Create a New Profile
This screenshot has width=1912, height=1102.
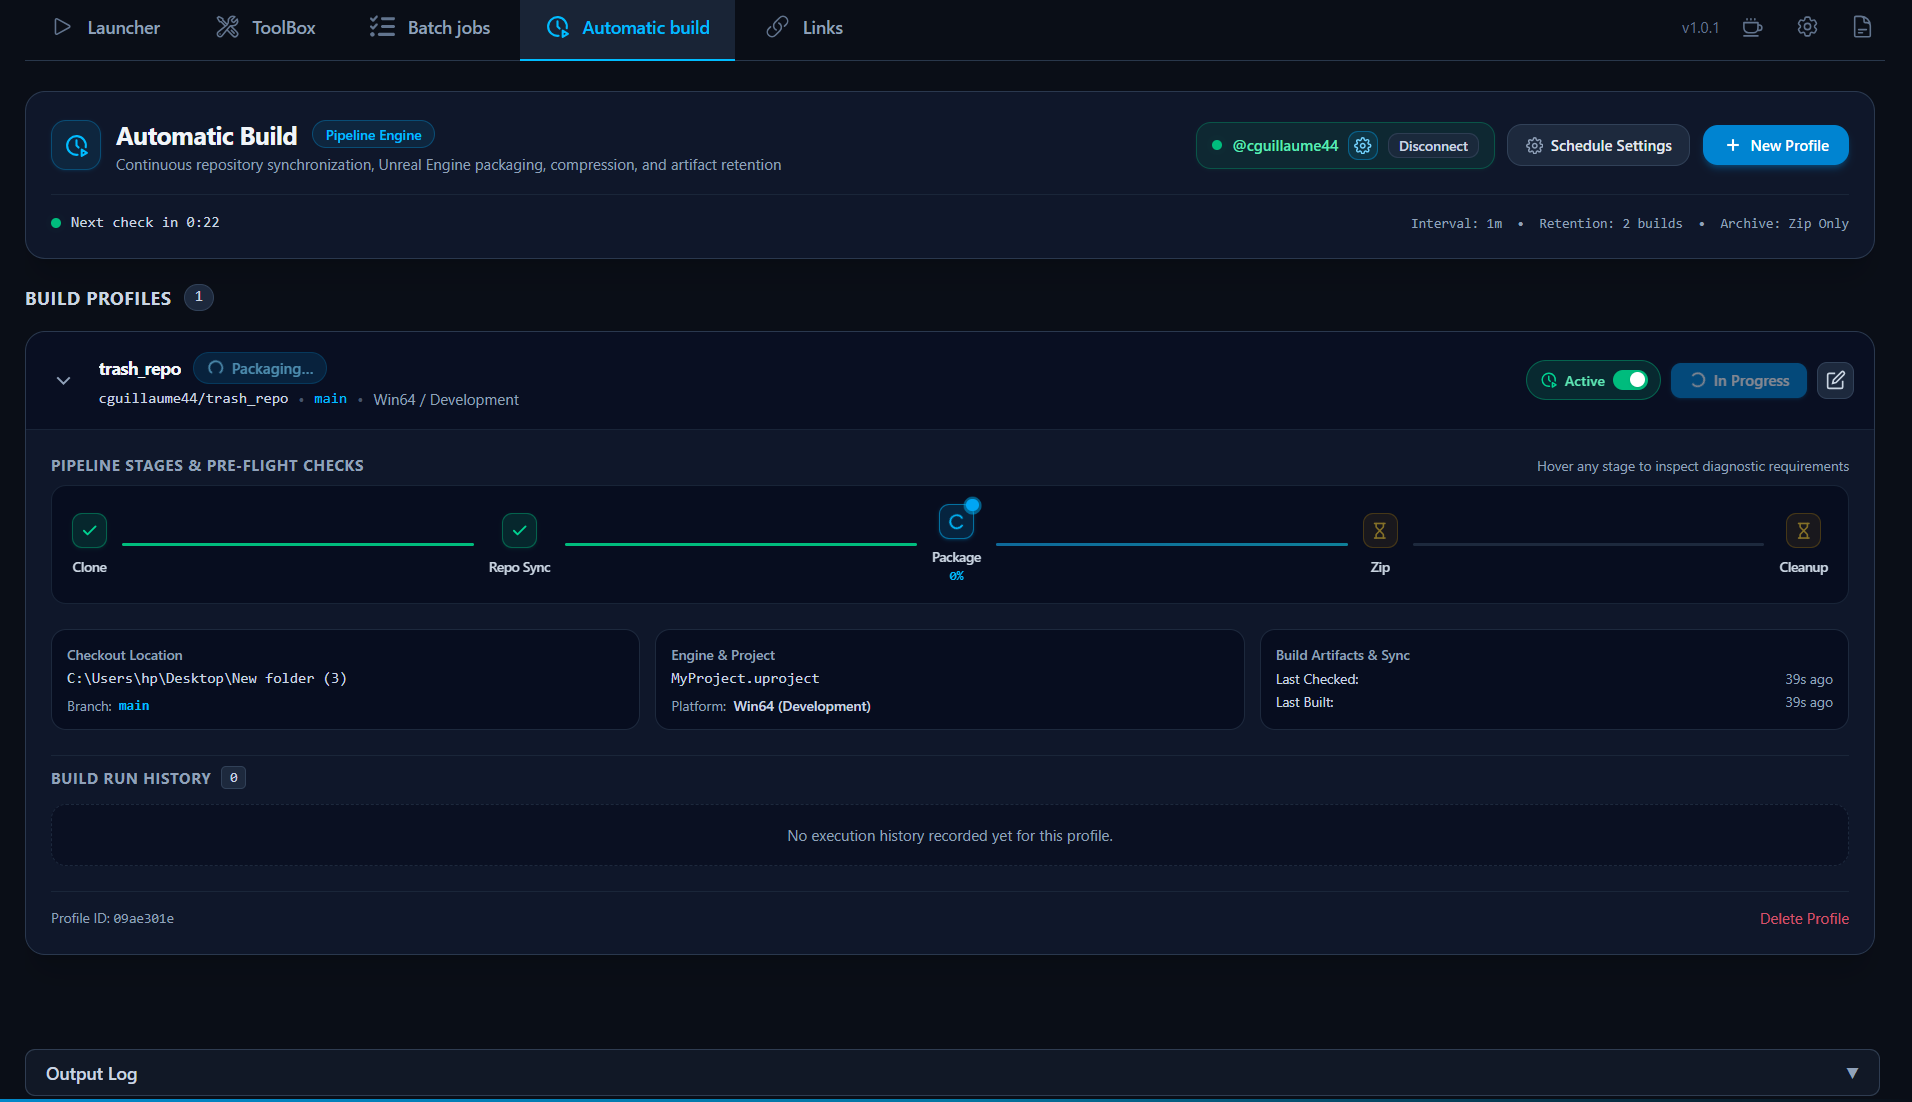1776,146
